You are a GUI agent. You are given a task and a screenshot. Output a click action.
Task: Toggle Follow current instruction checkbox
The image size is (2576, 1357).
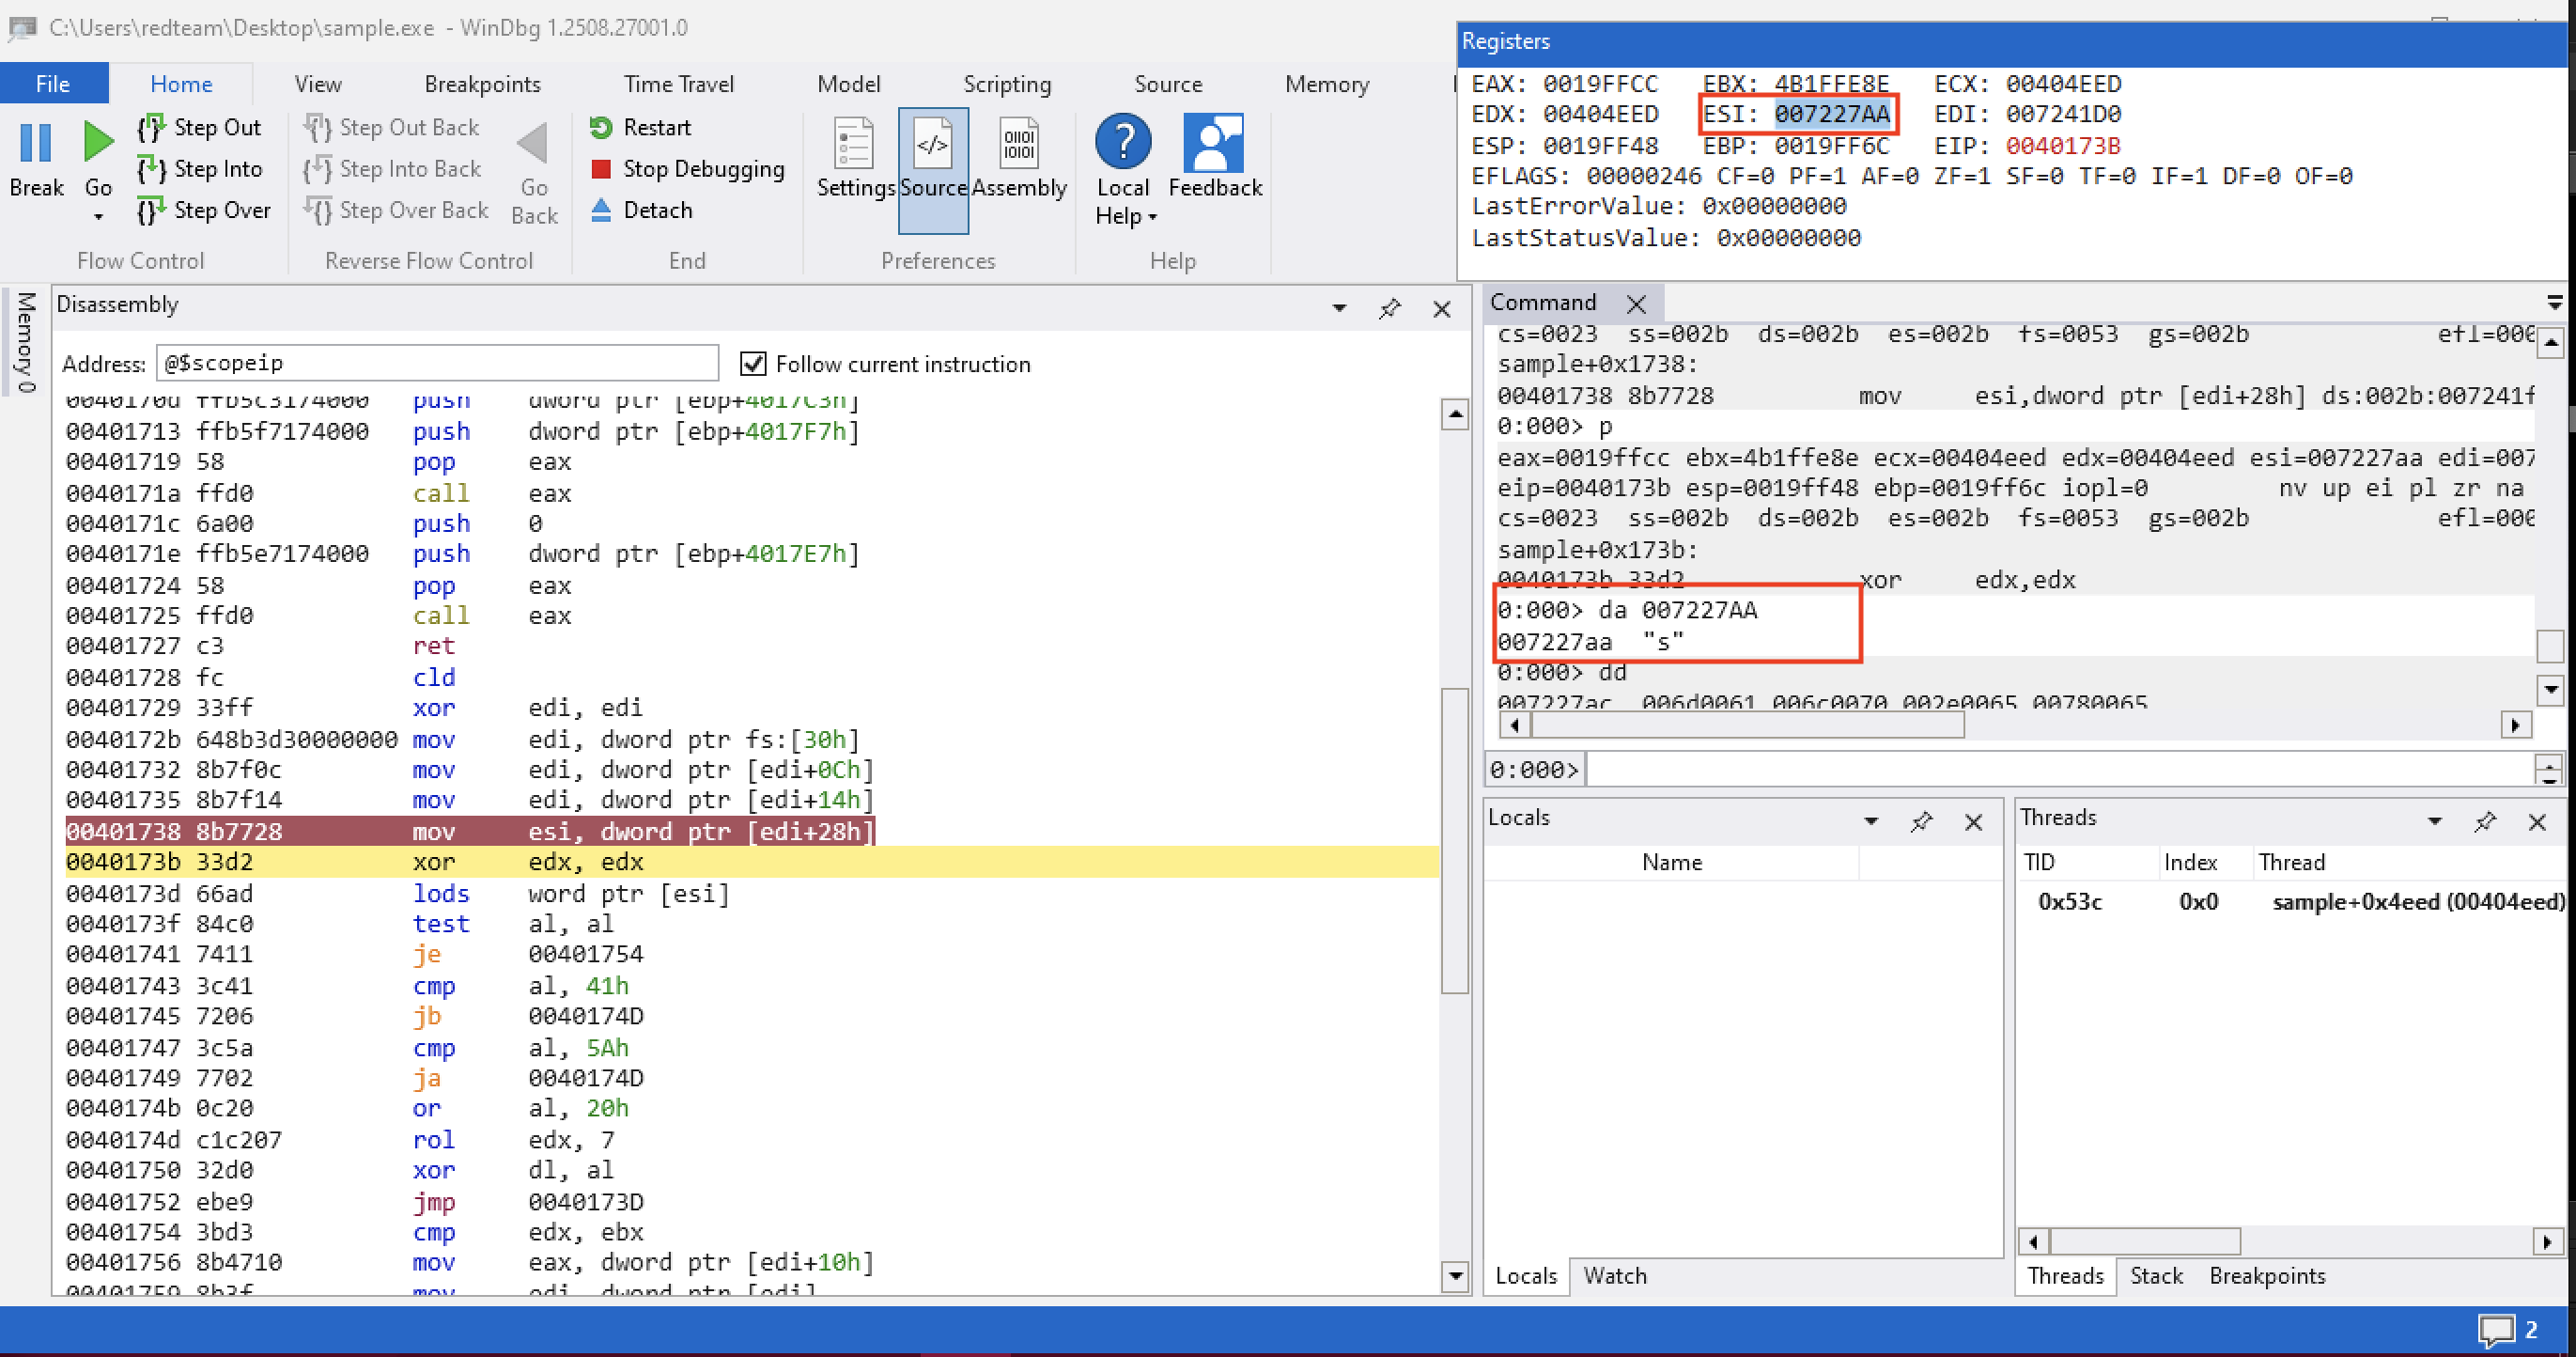click(753, 364)
